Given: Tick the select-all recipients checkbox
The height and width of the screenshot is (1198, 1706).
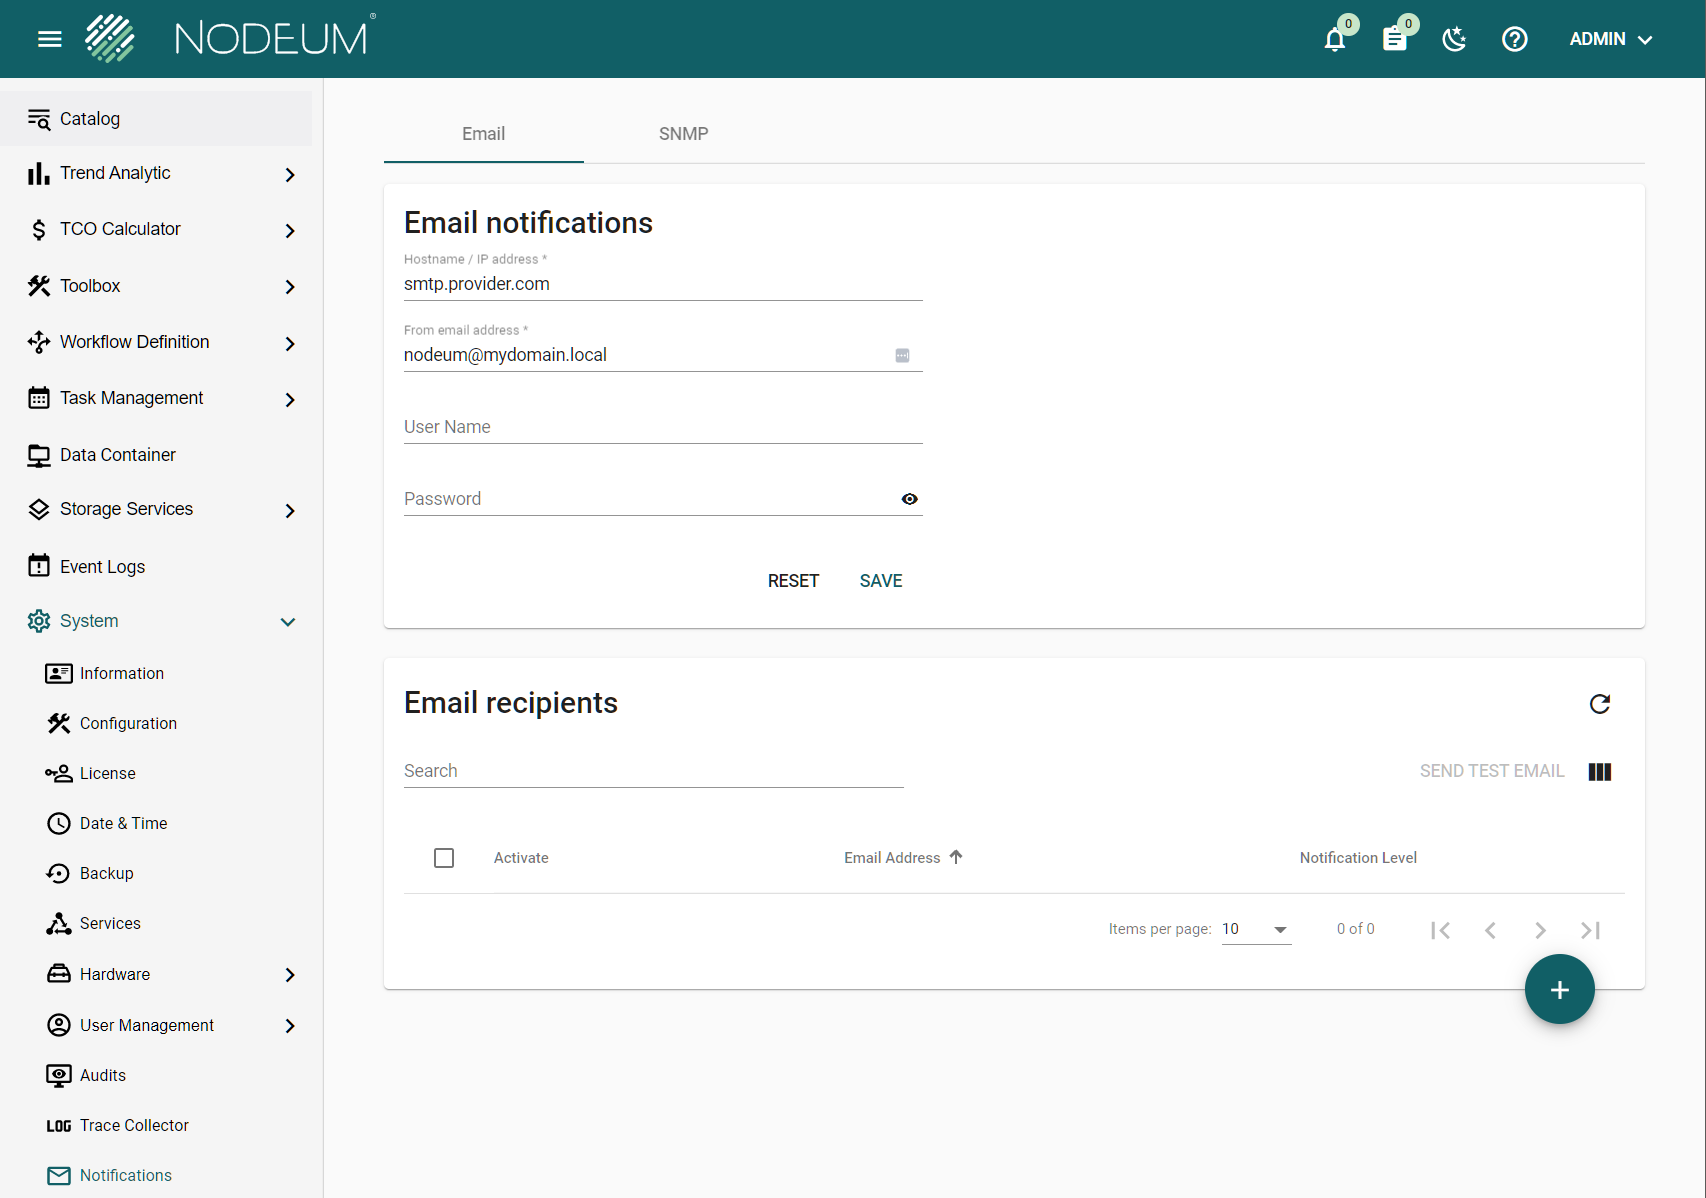Looking at the screenshot, I should pyautogui.click(x=444, y=858).
